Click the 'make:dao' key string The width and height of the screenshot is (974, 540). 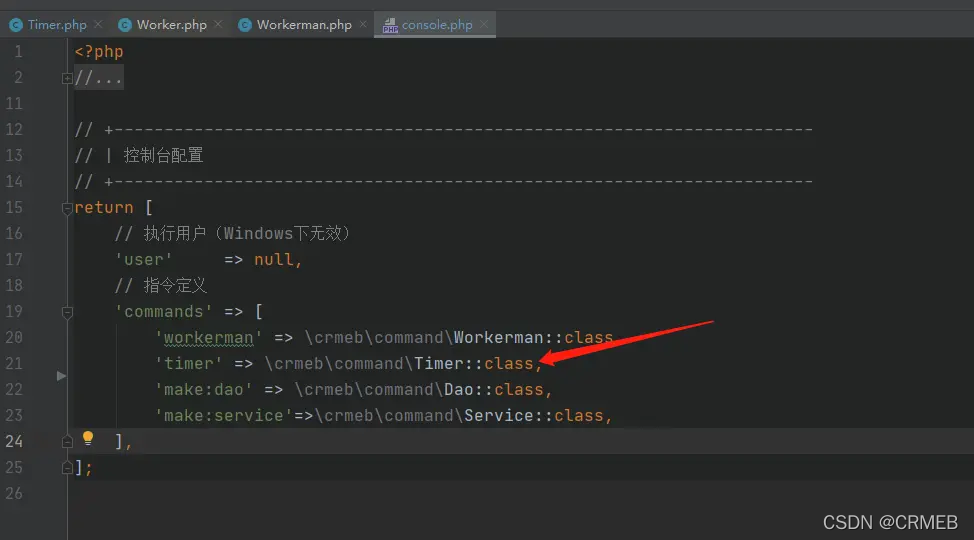(204, 390)
